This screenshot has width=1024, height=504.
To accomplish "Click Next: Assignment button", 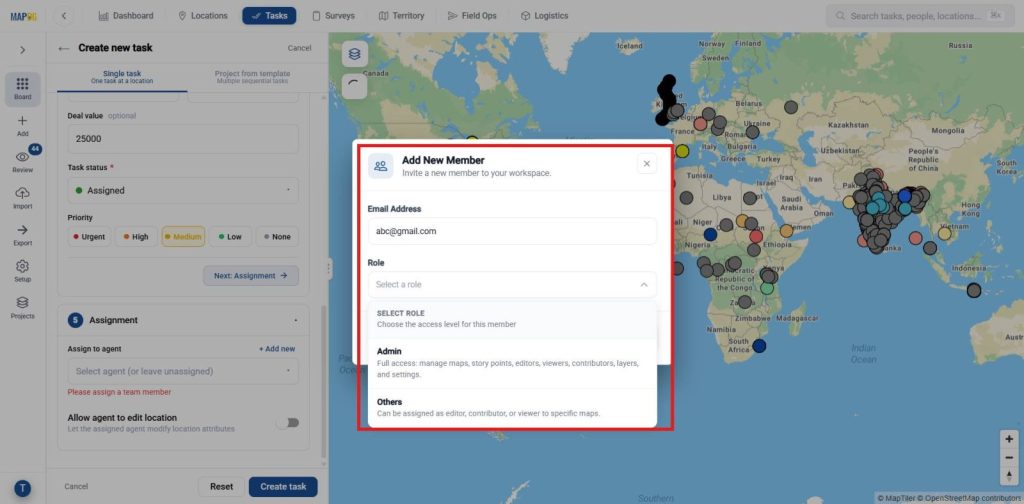I will [x=251, y=276].
